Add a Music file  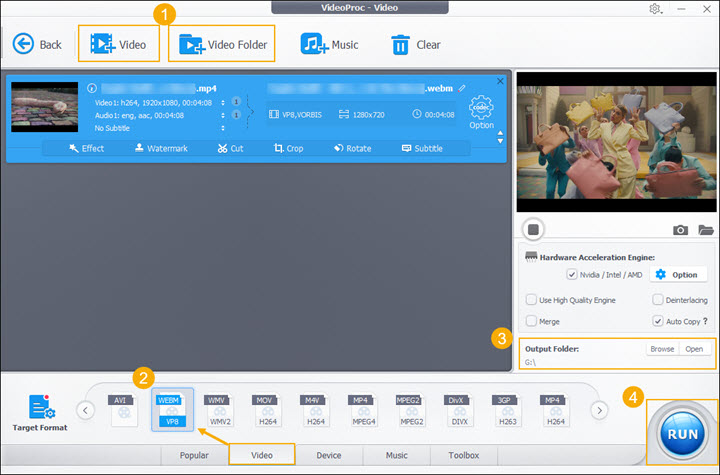pos(329,45)
